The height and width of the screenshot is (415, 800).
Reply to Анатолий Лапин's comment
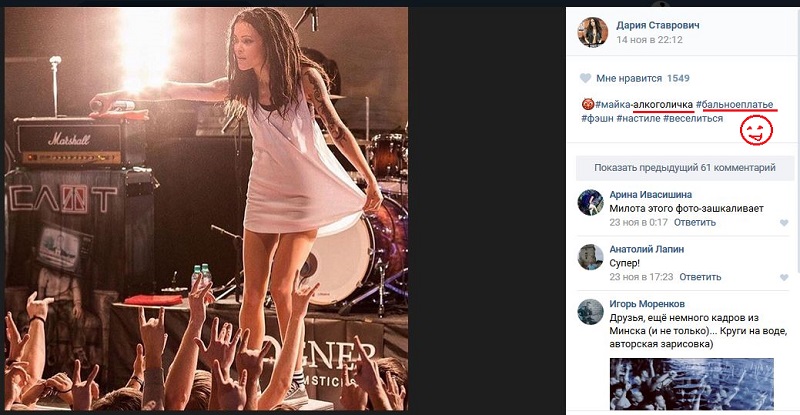coord(700,276)
